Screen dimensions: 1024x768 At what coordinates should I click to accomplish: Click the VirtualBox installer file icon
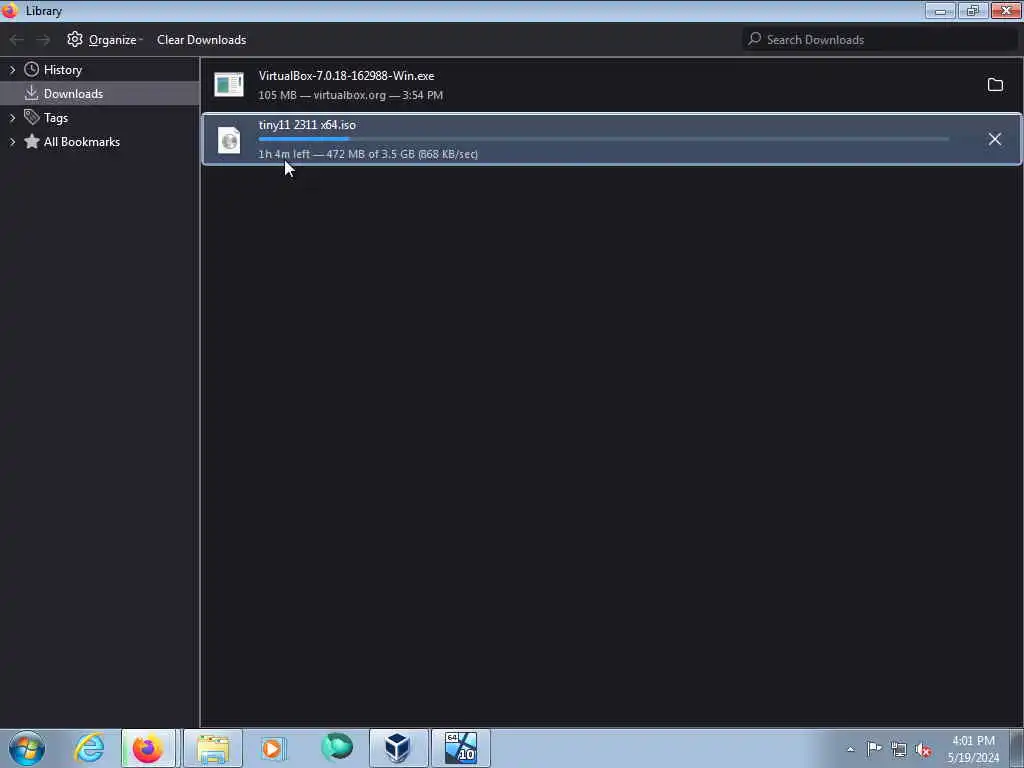coord(229,85)
